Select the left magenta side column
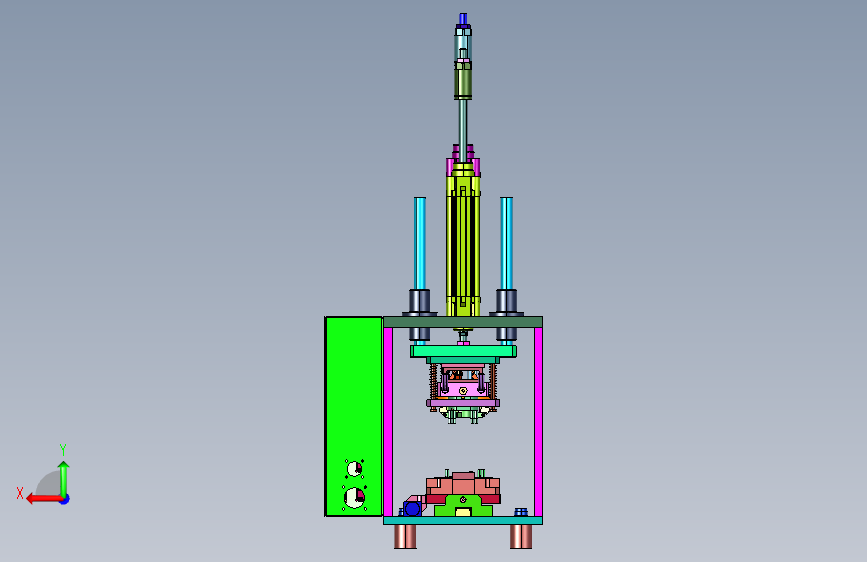The image size is (867, 562). [x=388, y=422]
